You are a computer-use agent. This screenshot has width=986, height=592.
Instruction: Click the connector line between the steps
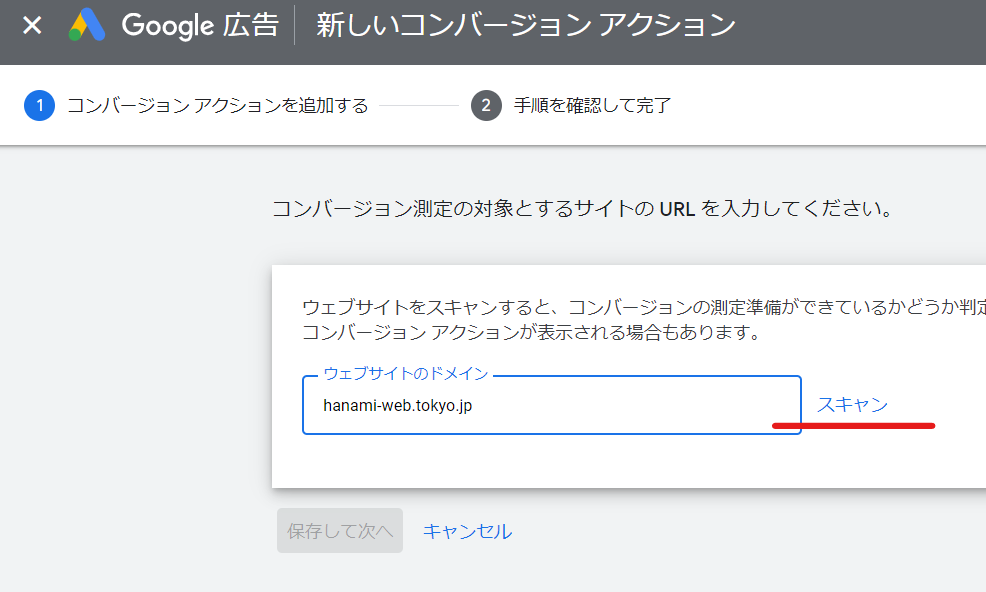click(x=419, y=105)
